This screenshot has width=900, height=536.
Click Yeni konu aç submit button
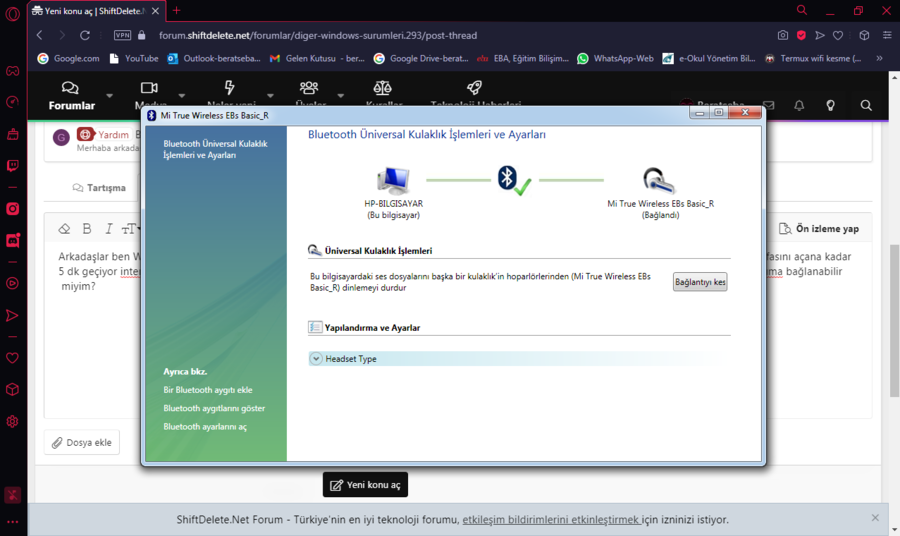pos(365,484)
